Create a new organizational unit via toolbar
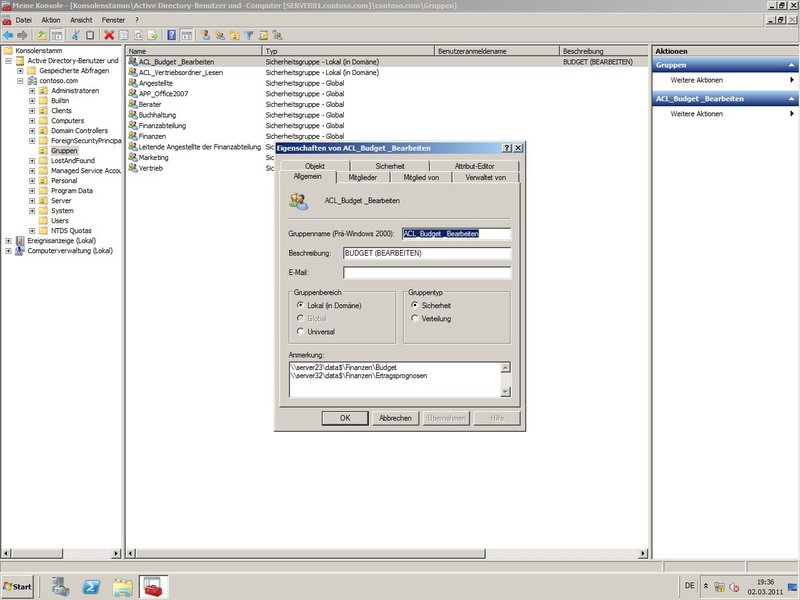 [x=235, y=35]
